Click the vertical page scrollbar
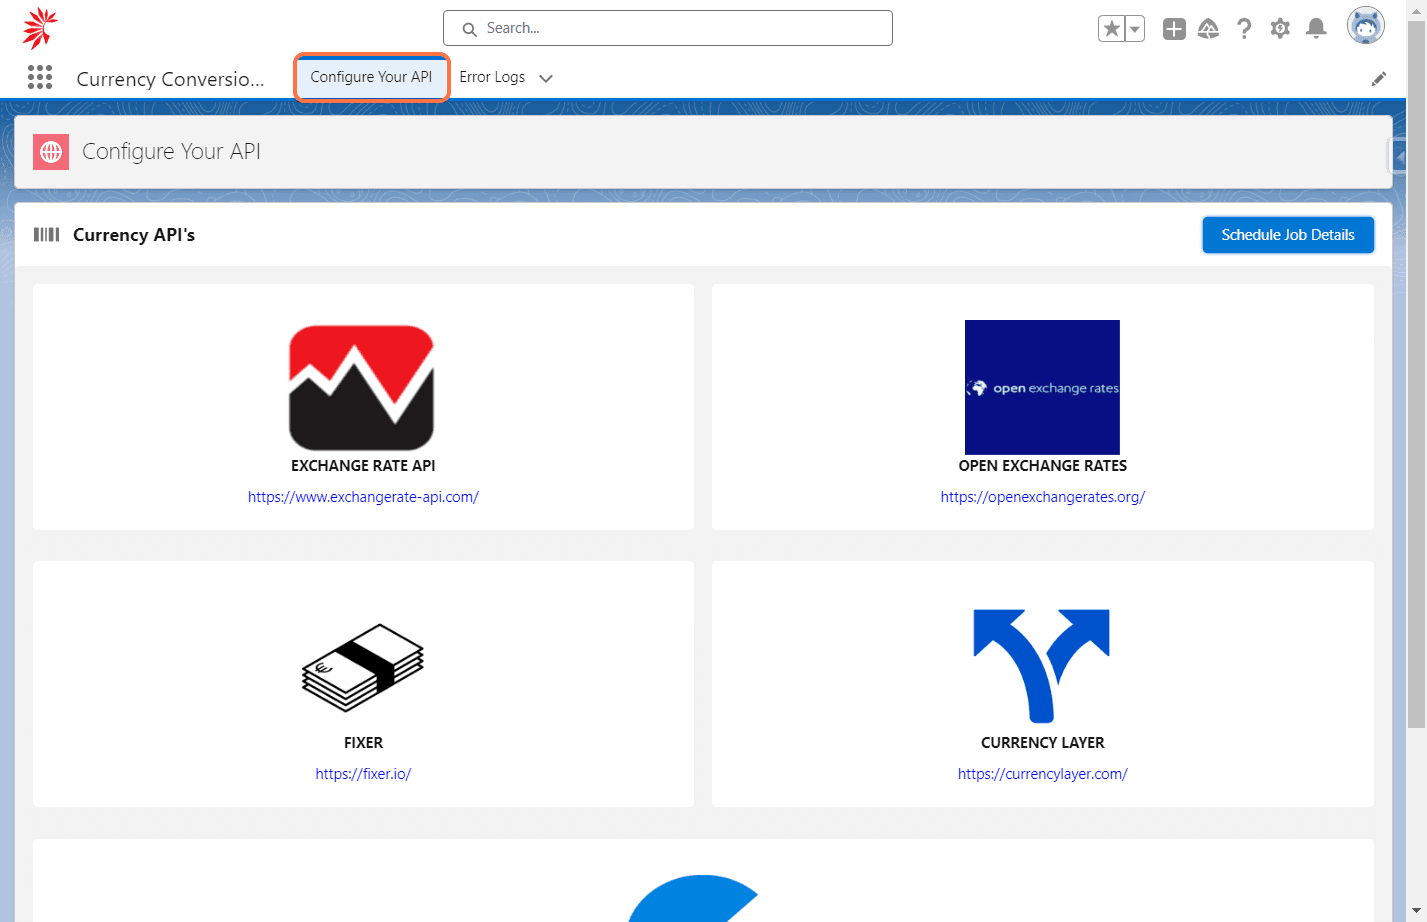The width and height of the screenshot is (1427, 922). [x=1416, y=375]
